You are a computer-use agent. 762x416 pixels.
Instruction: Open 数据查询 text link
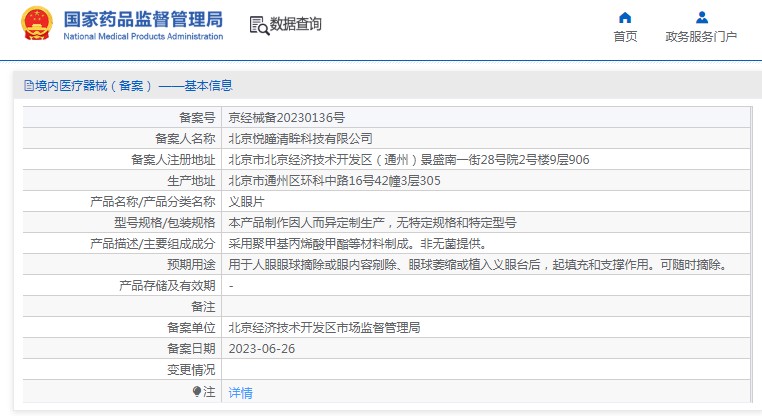(x=295, y=24)
